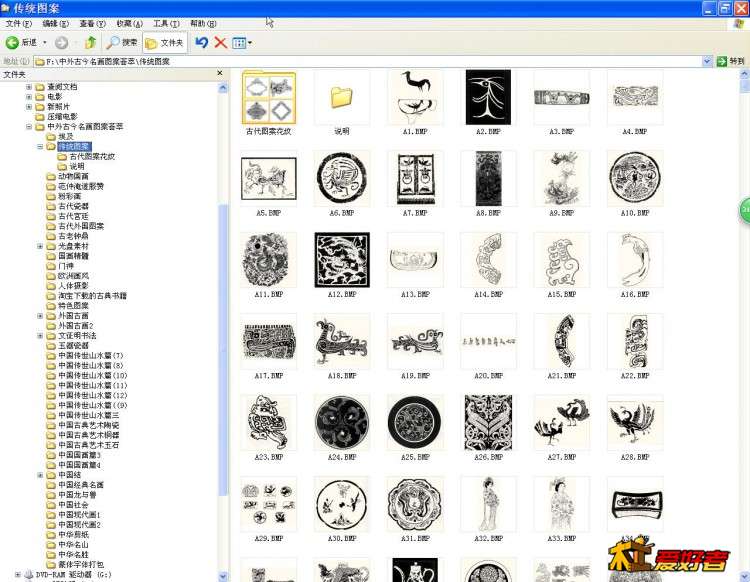Open the Search (搜索) tool

122,43
